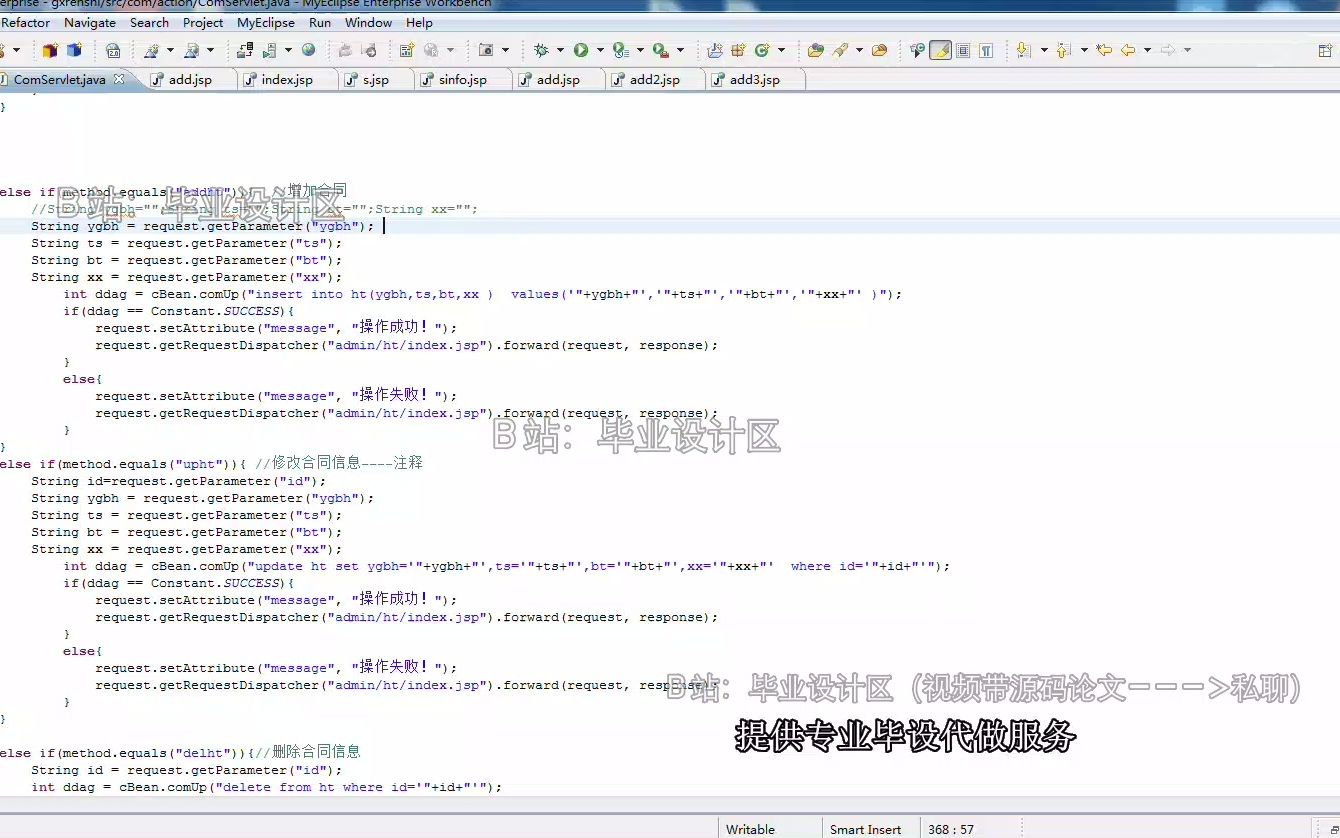Viewport: 1340px width, 838px height.
Task: Click the 368:57 cursor position indicator
Action: point(950,828)
